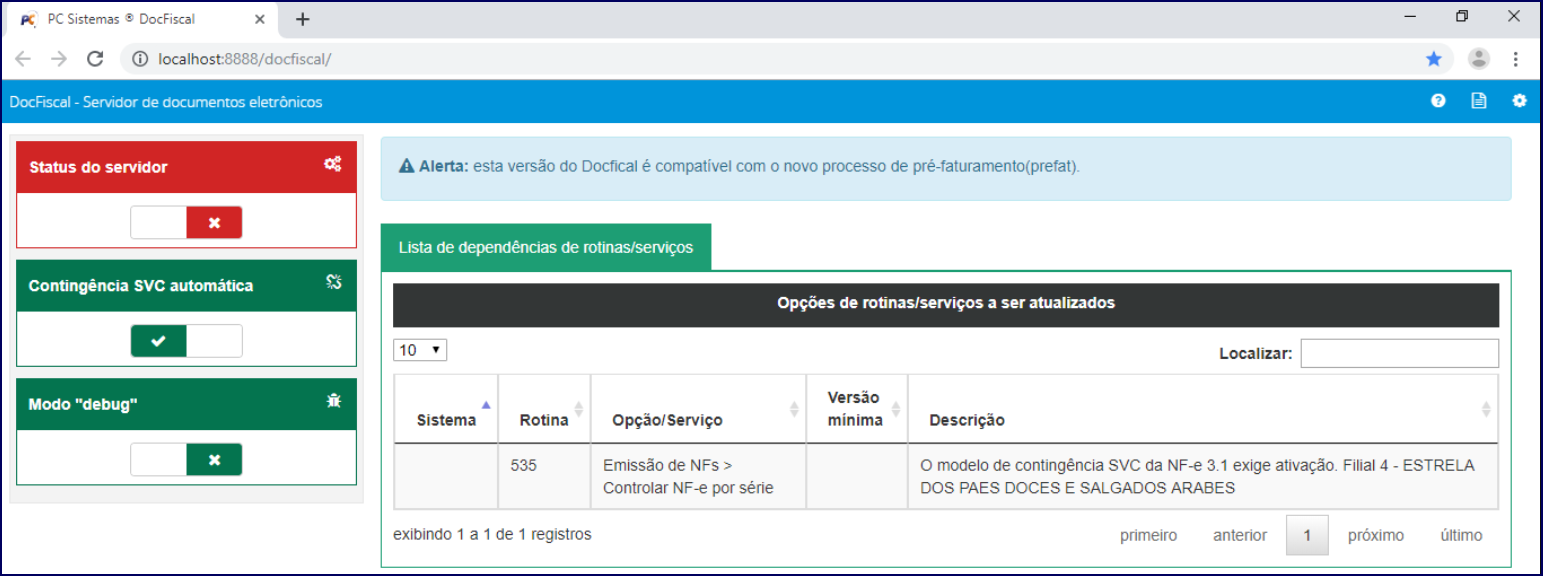Go to próximo page

(x=1375, y=535)
